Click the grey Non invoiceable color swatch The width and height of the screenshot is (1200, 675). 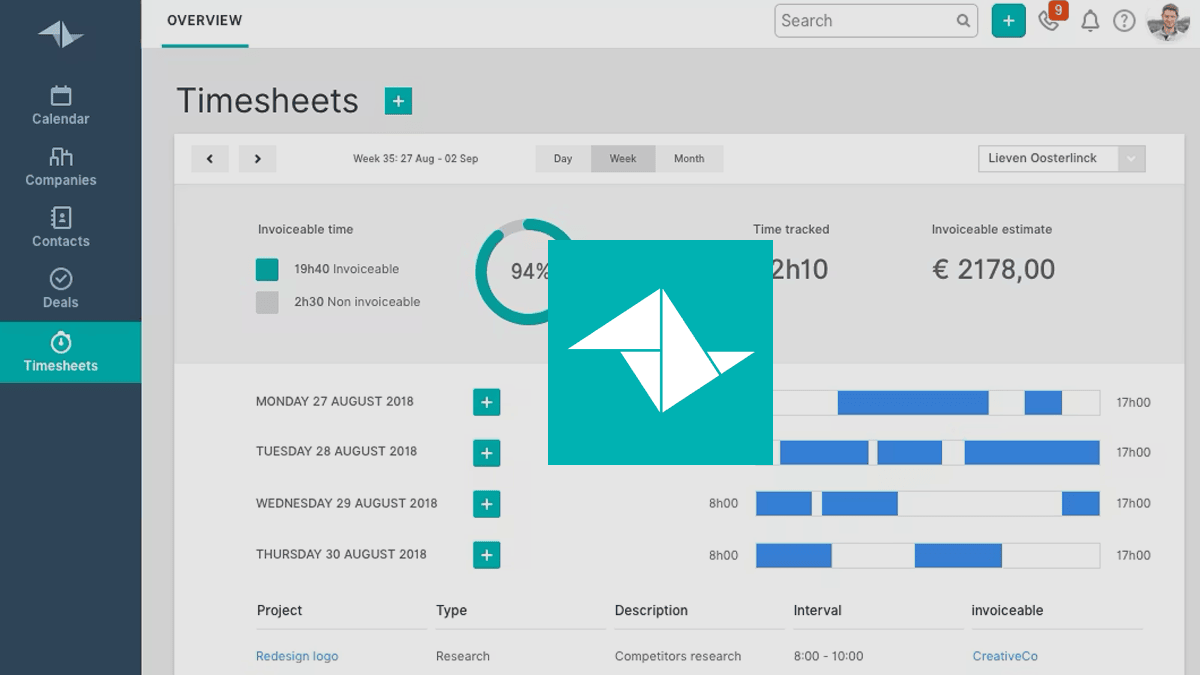(267, 302)
